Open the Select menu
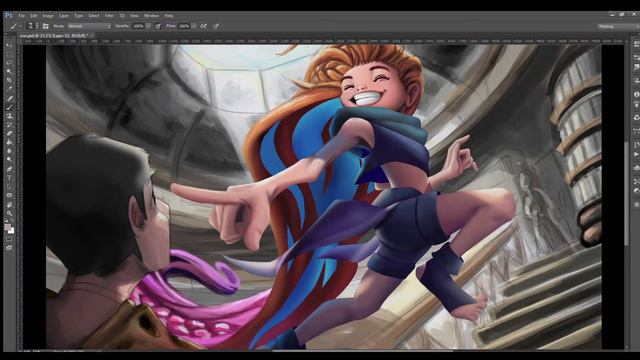Viewport: 640px width, 360px height. click(x=94, y=16)
